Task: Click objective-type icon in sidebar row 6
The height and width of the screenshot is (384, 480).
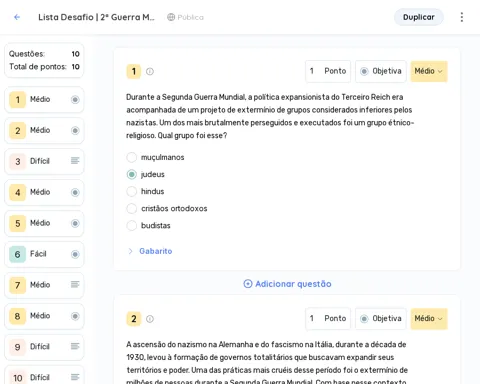Action: pos(75,254)
